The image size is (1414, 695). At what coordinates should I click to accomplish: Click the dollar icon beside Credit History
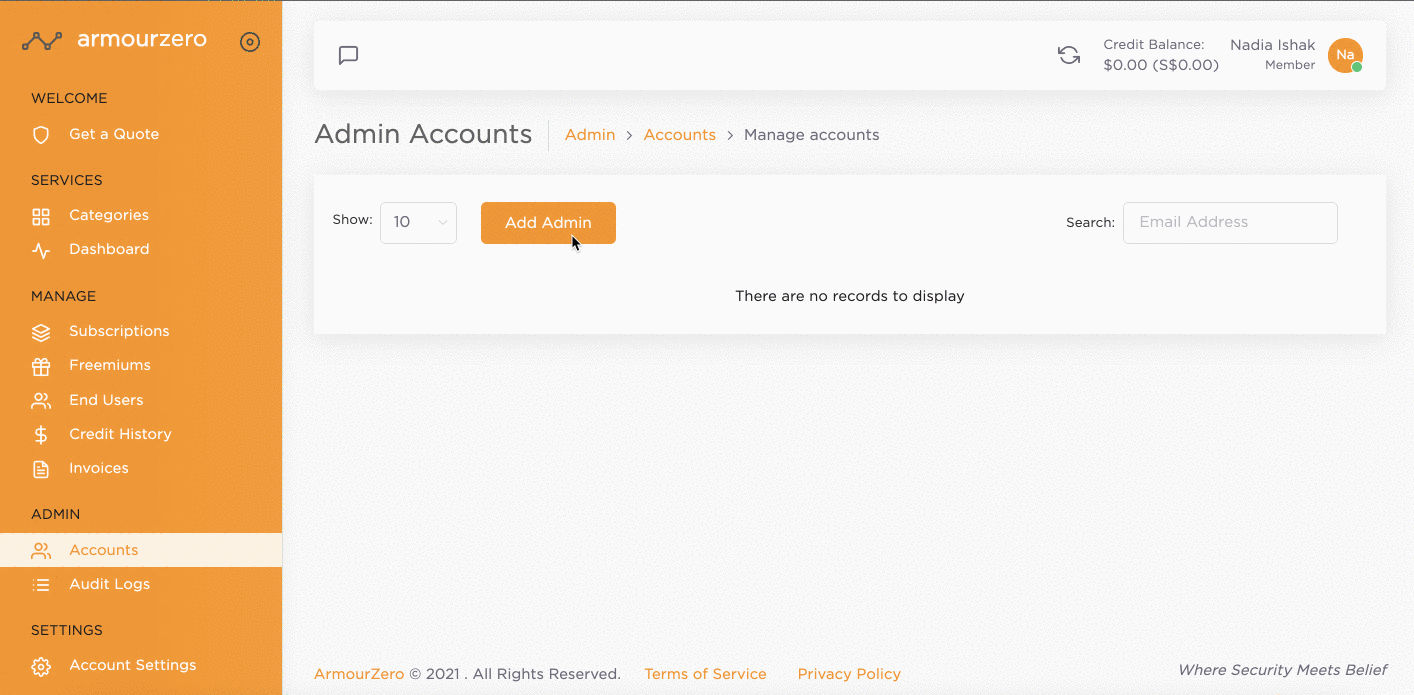click(x=41, y=435)
